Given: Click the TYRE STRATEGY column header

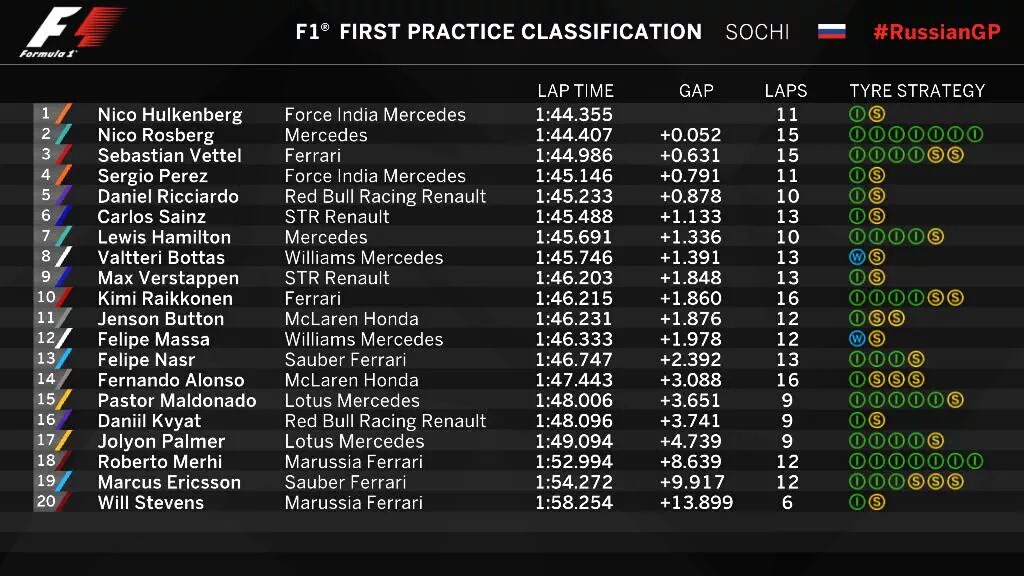Looking at the screenshot, I should click(x=917, y=91).
